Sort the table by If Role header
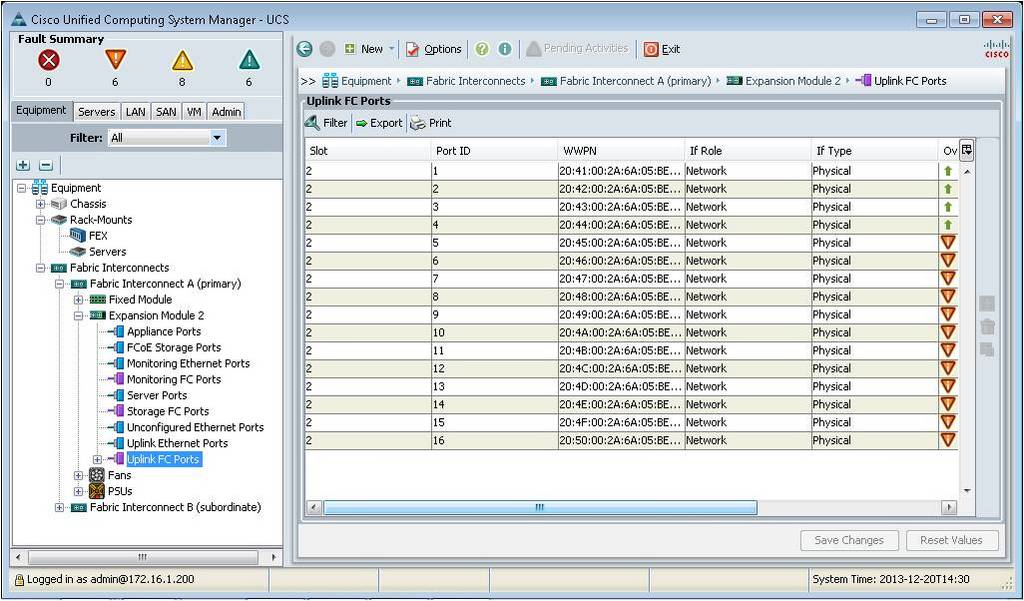 pyautogui.click(x=746, y=151)
